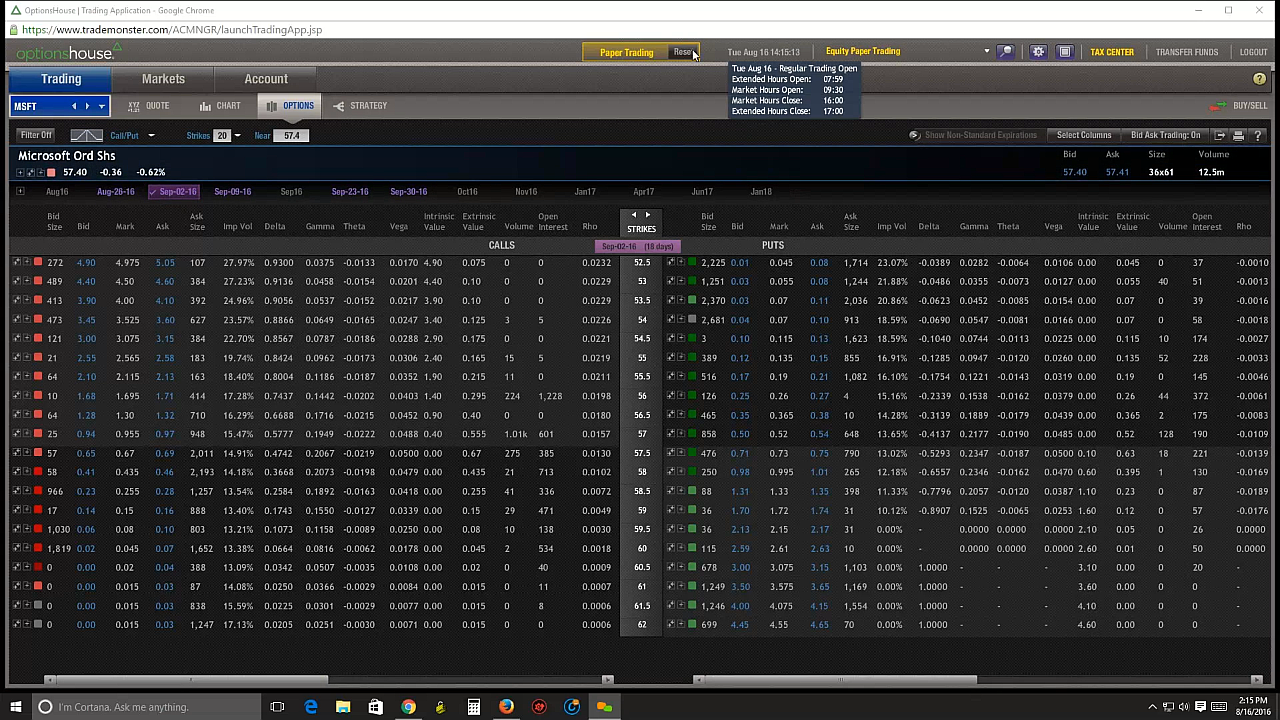Open Task View on the taskbar

click(x=277, y=707)
